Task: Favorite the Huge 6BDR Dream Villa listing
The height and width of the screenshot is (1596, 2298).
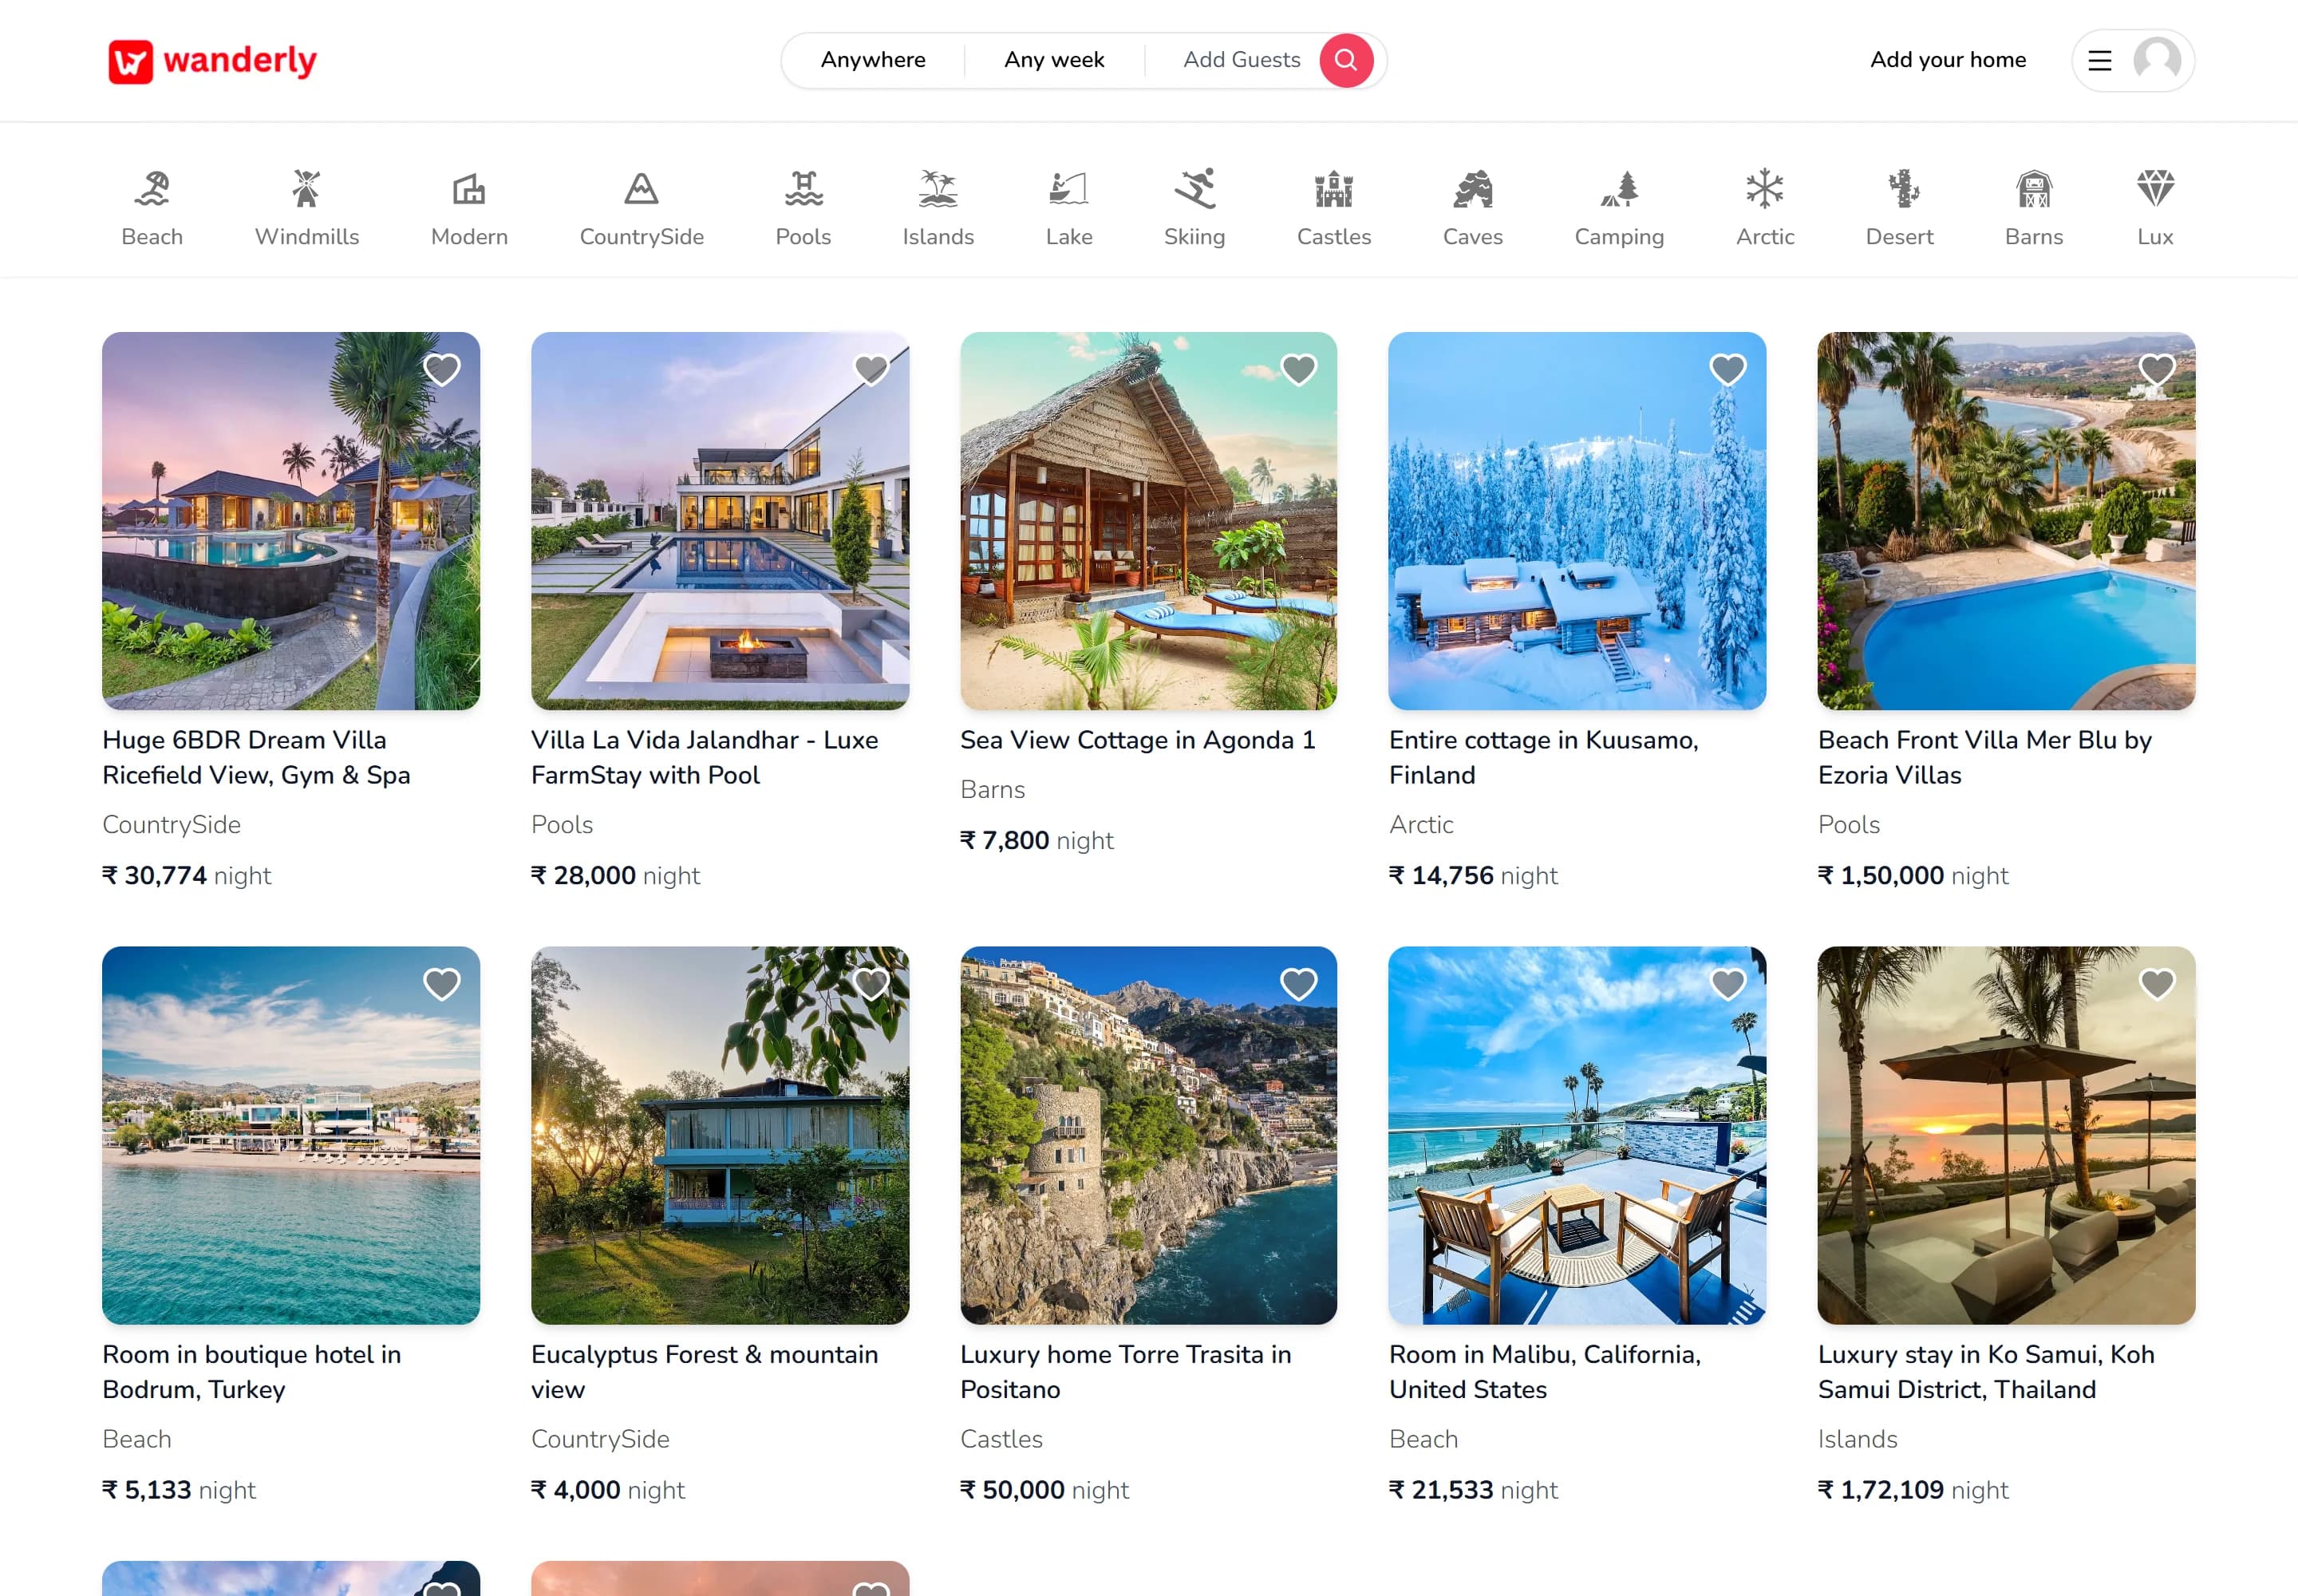Action: (x=441, y=370)
